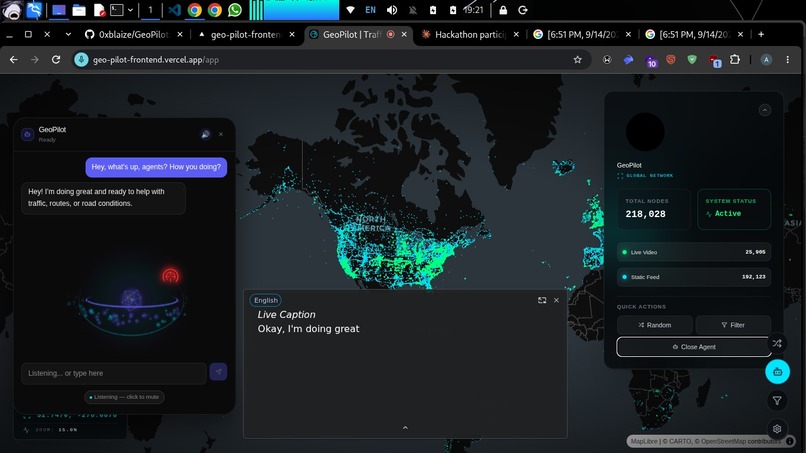This screenshot has width=806, height=453.
Task: Click the Total Nodes 218,028 card
Action: 654,208
